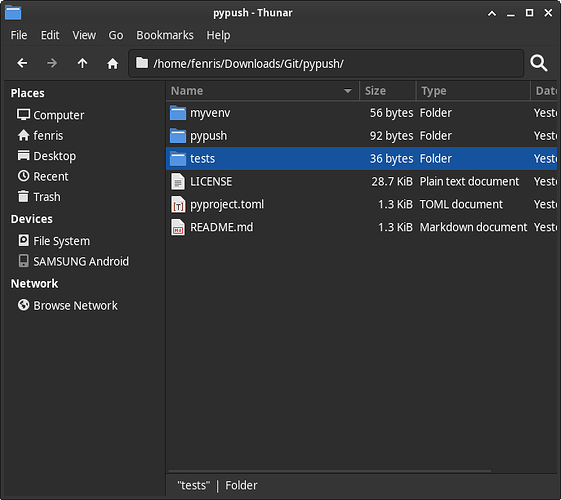Viewport: 561px width, 500px height.
Task: Go back with the left arrow button
Action: click(22, 63)
